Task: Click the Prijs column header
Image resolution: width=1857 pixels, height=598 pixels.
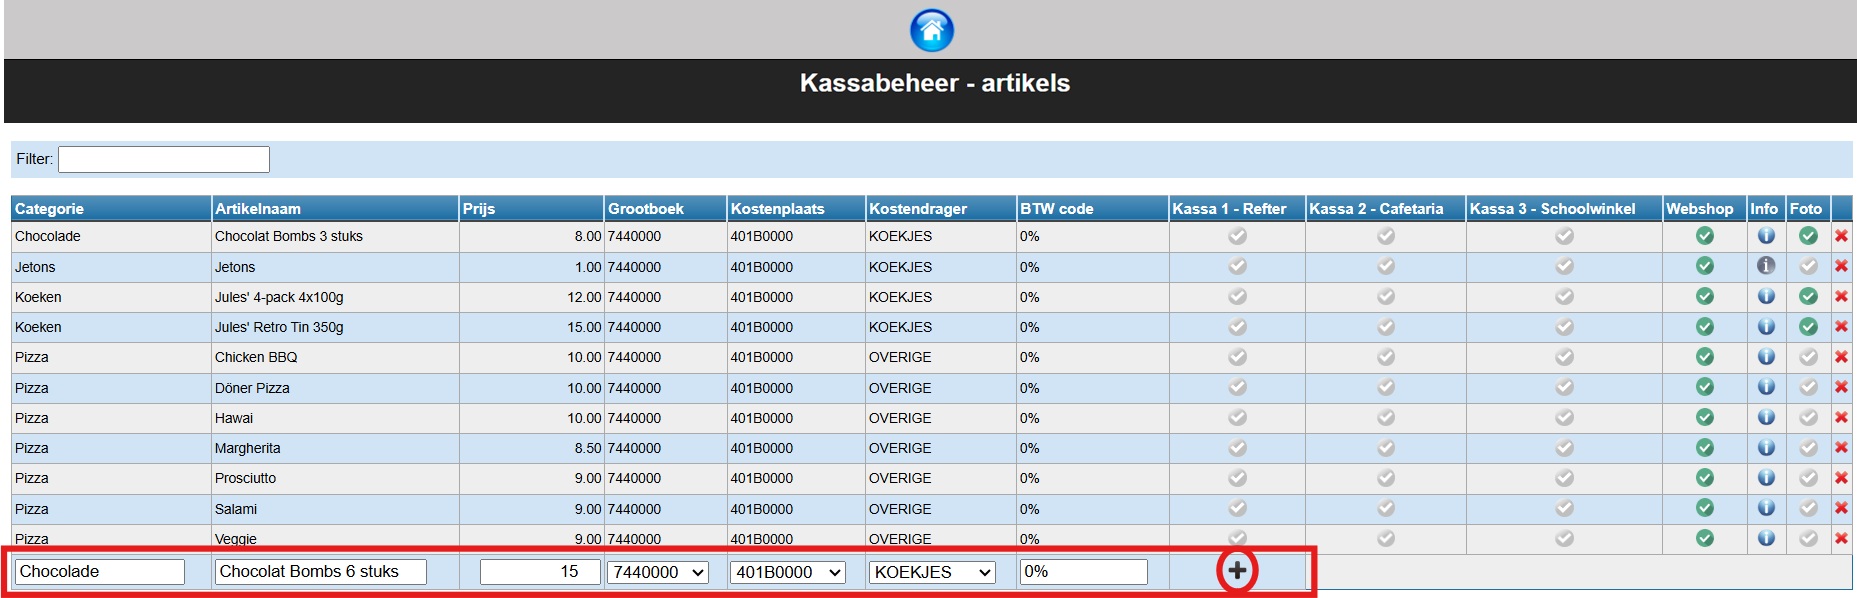Action: pyautogui.click(x=479, y=209)
